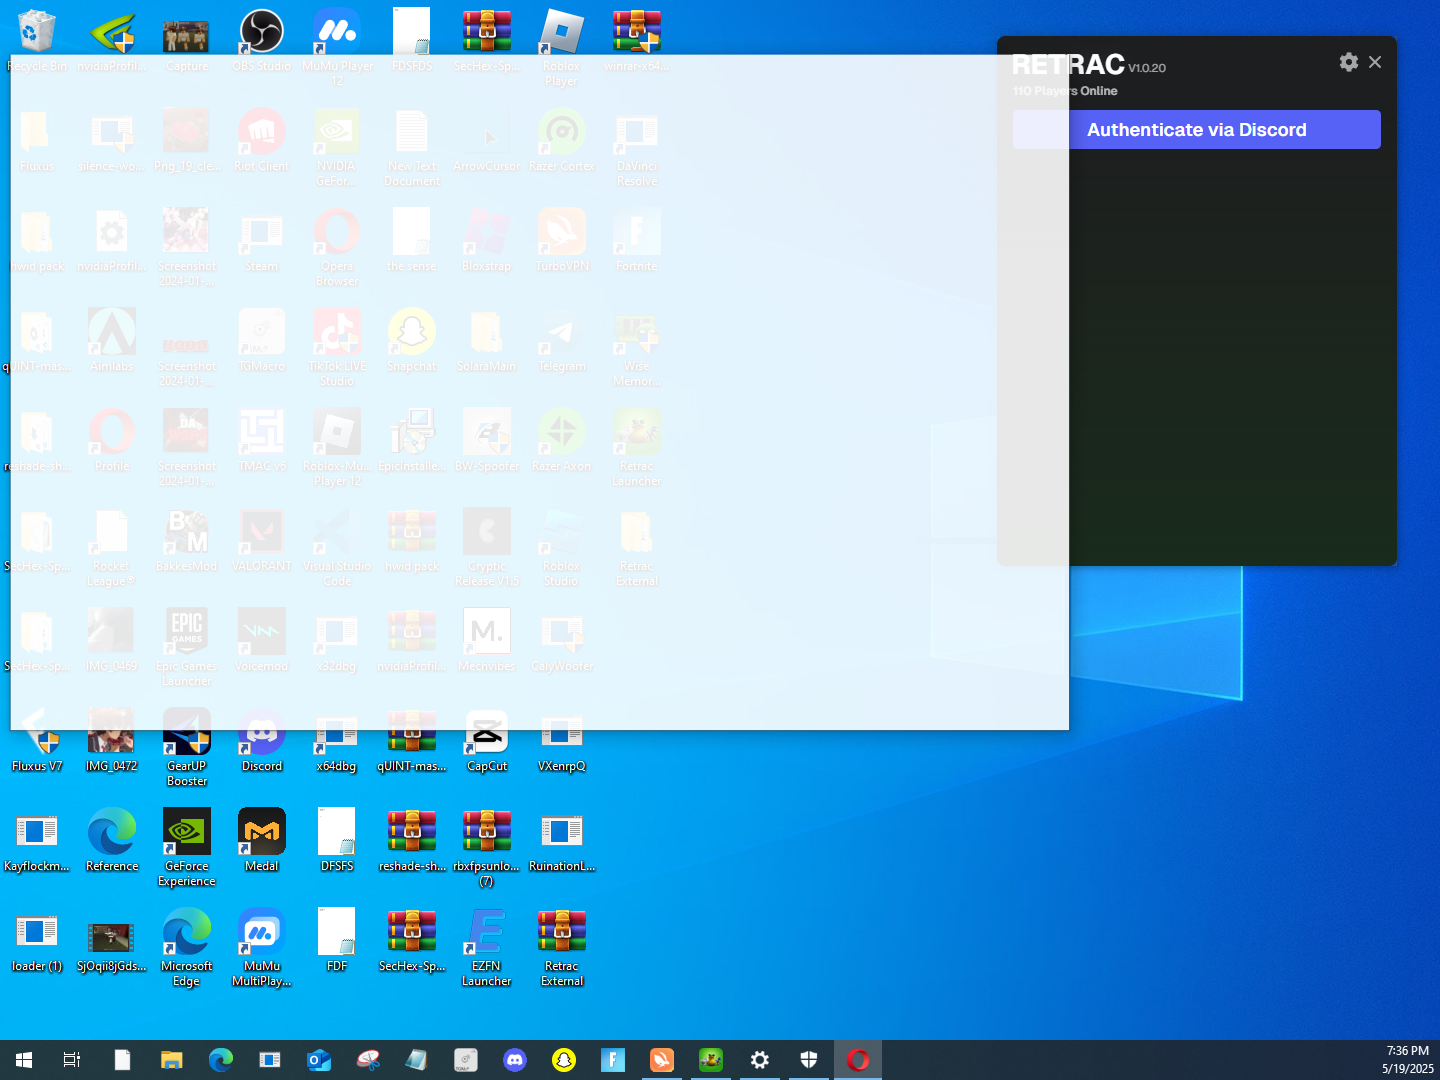Open Settings gear in the taskbar
The width and height of the screenshot is (1440, 1080).
[760, 1060]
